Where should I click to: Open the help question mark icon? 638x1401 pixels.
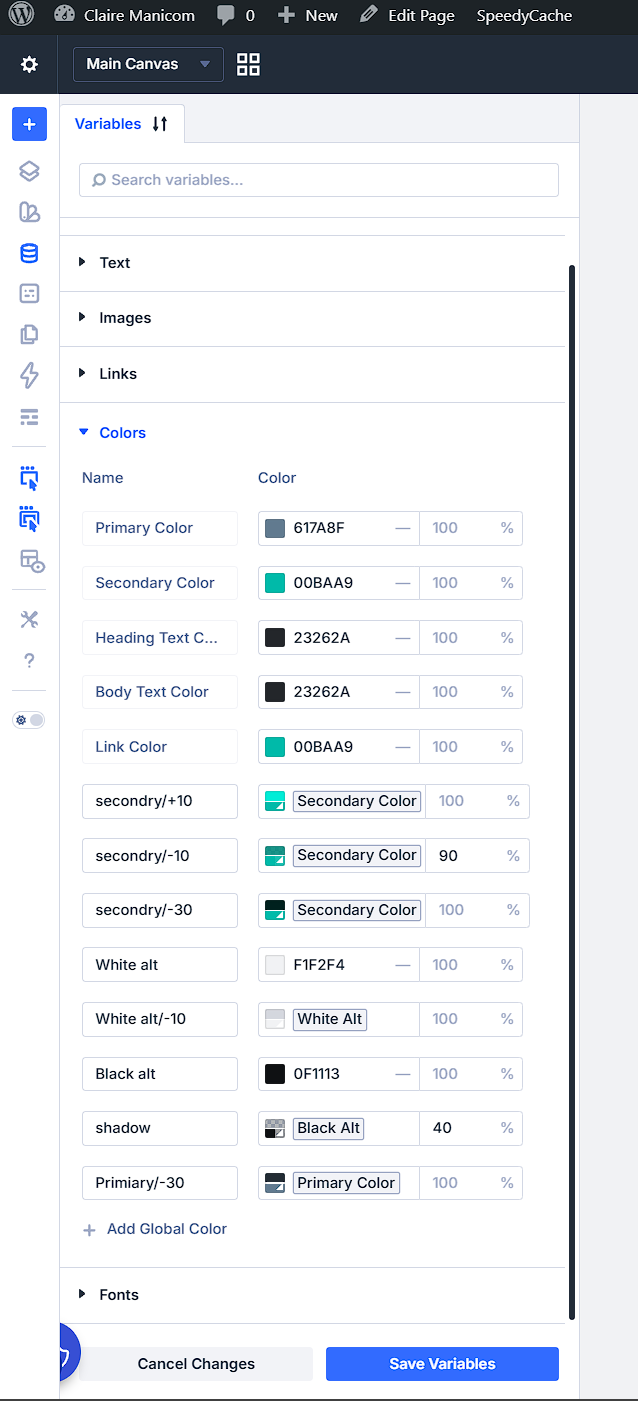click(x=29, y=660)
